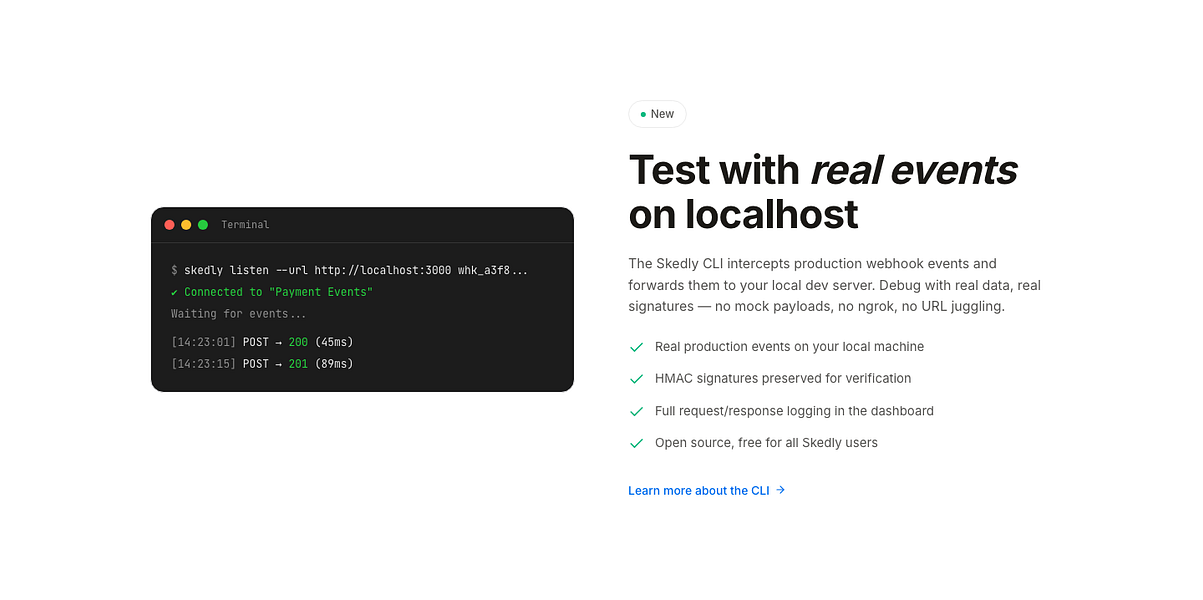The width and height of the screenshot is (1203, 600).
Task: Click the New badge pill
Action: [x=657, y=114]
